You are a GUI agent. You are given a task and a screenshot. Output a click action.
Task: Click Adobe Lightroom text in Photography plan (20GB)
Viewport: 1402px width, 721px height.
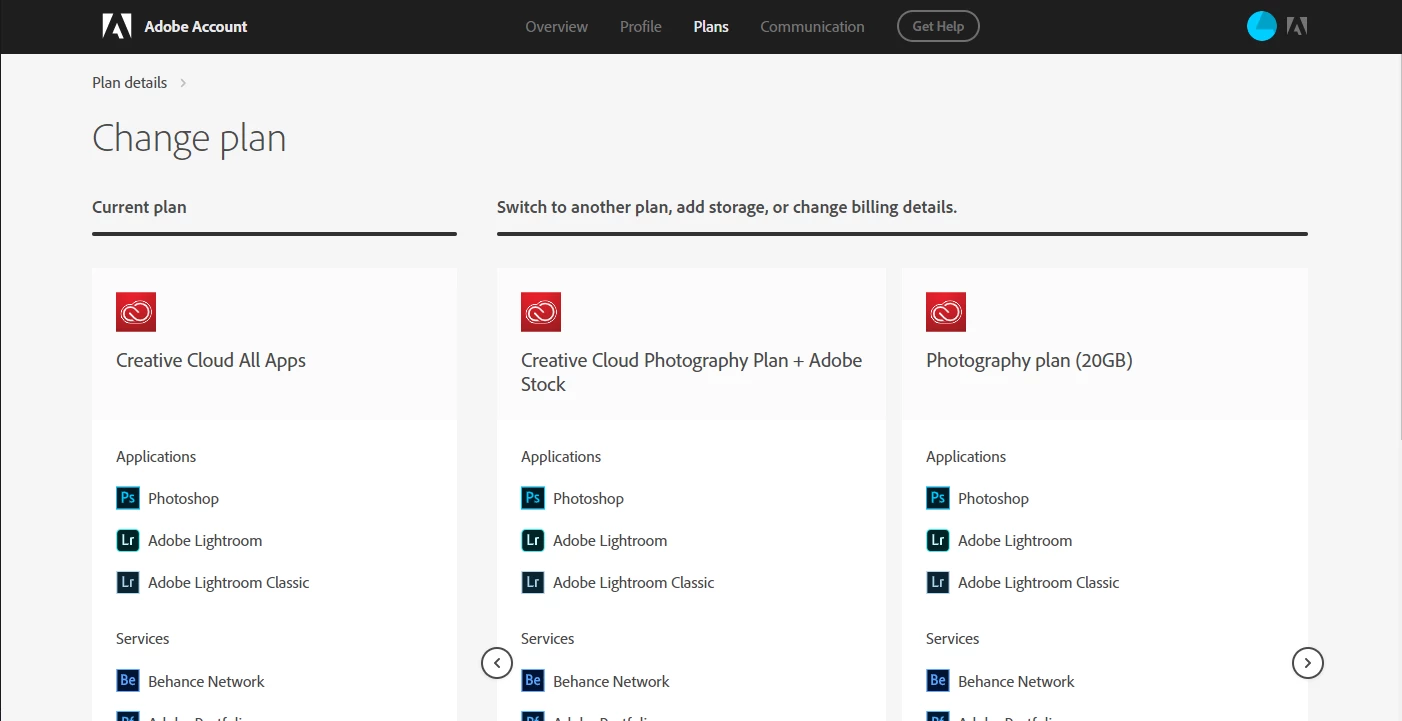[1015, 540]
